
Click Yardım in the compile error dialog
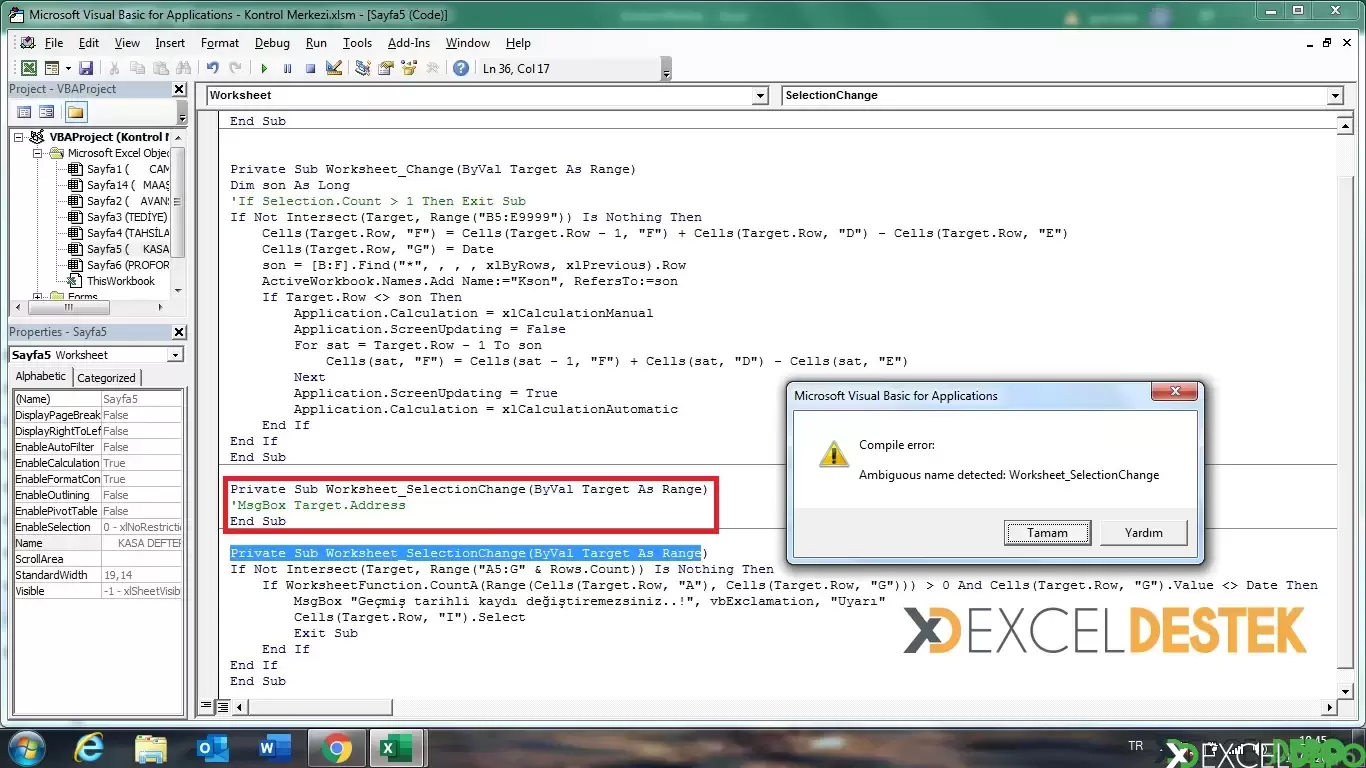[x=1143, y=533]
